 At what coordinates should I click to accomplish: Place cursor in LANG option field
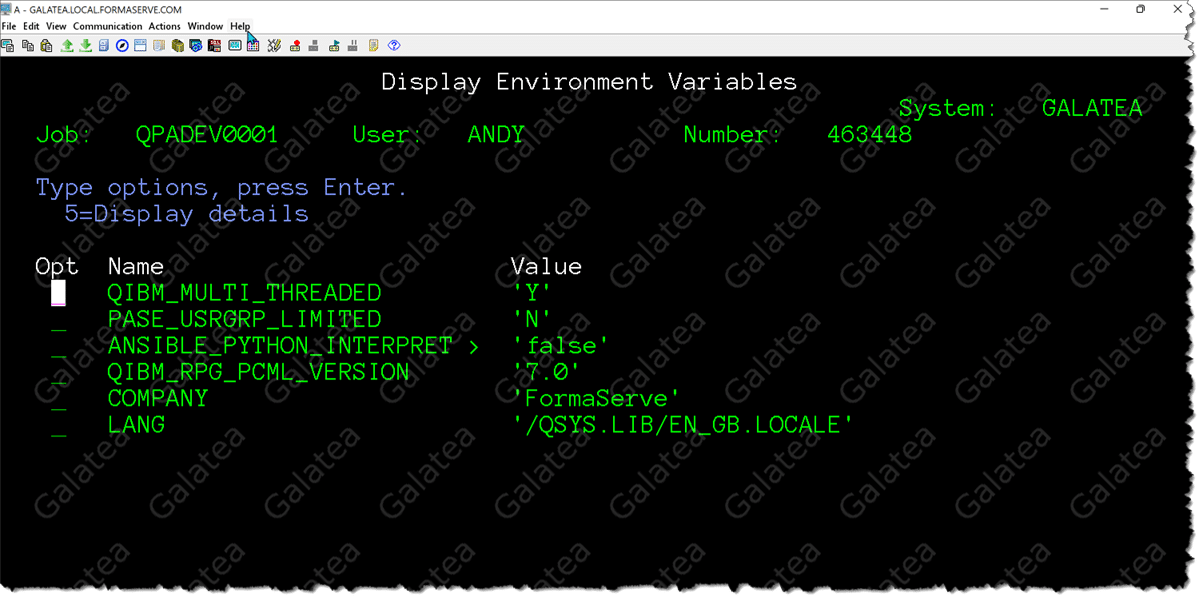59,426
